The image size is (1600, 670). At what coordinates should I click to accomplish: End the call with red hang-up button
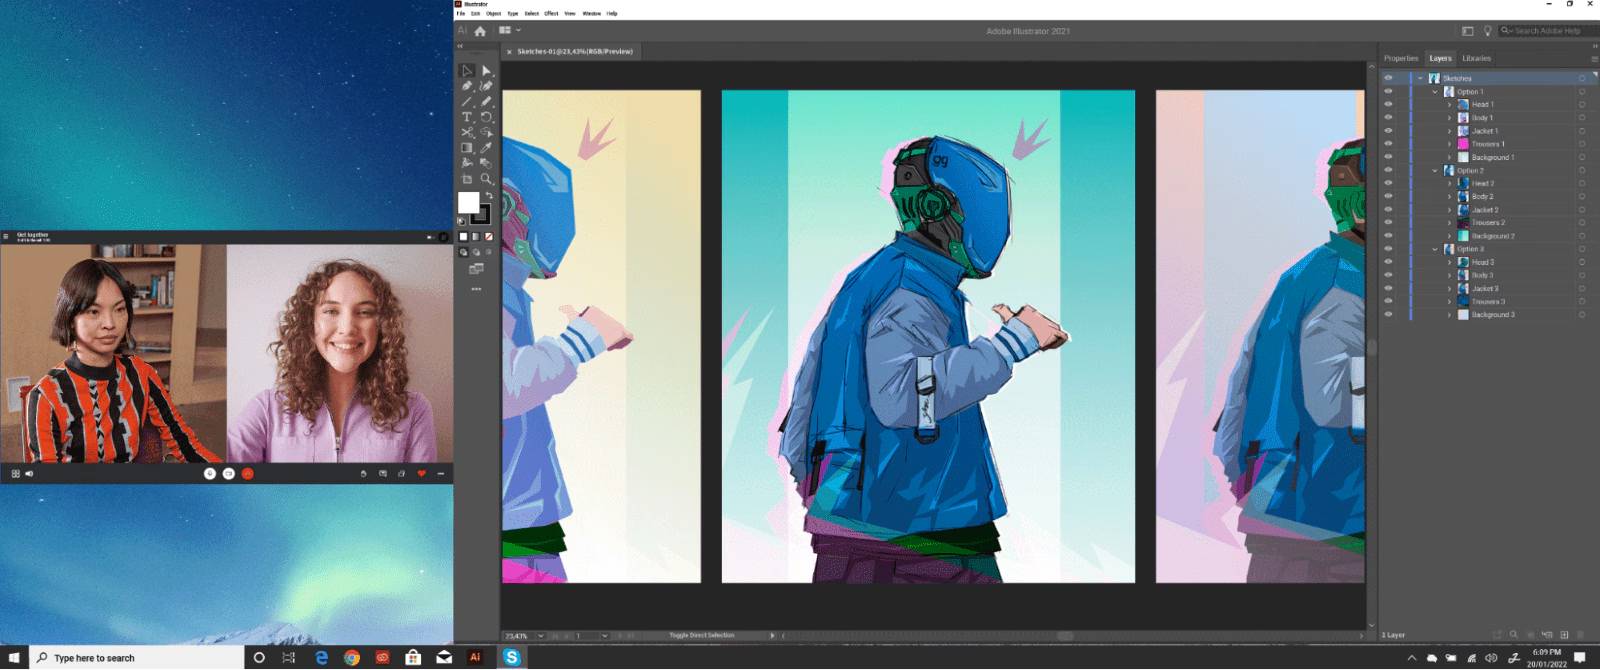247,473
